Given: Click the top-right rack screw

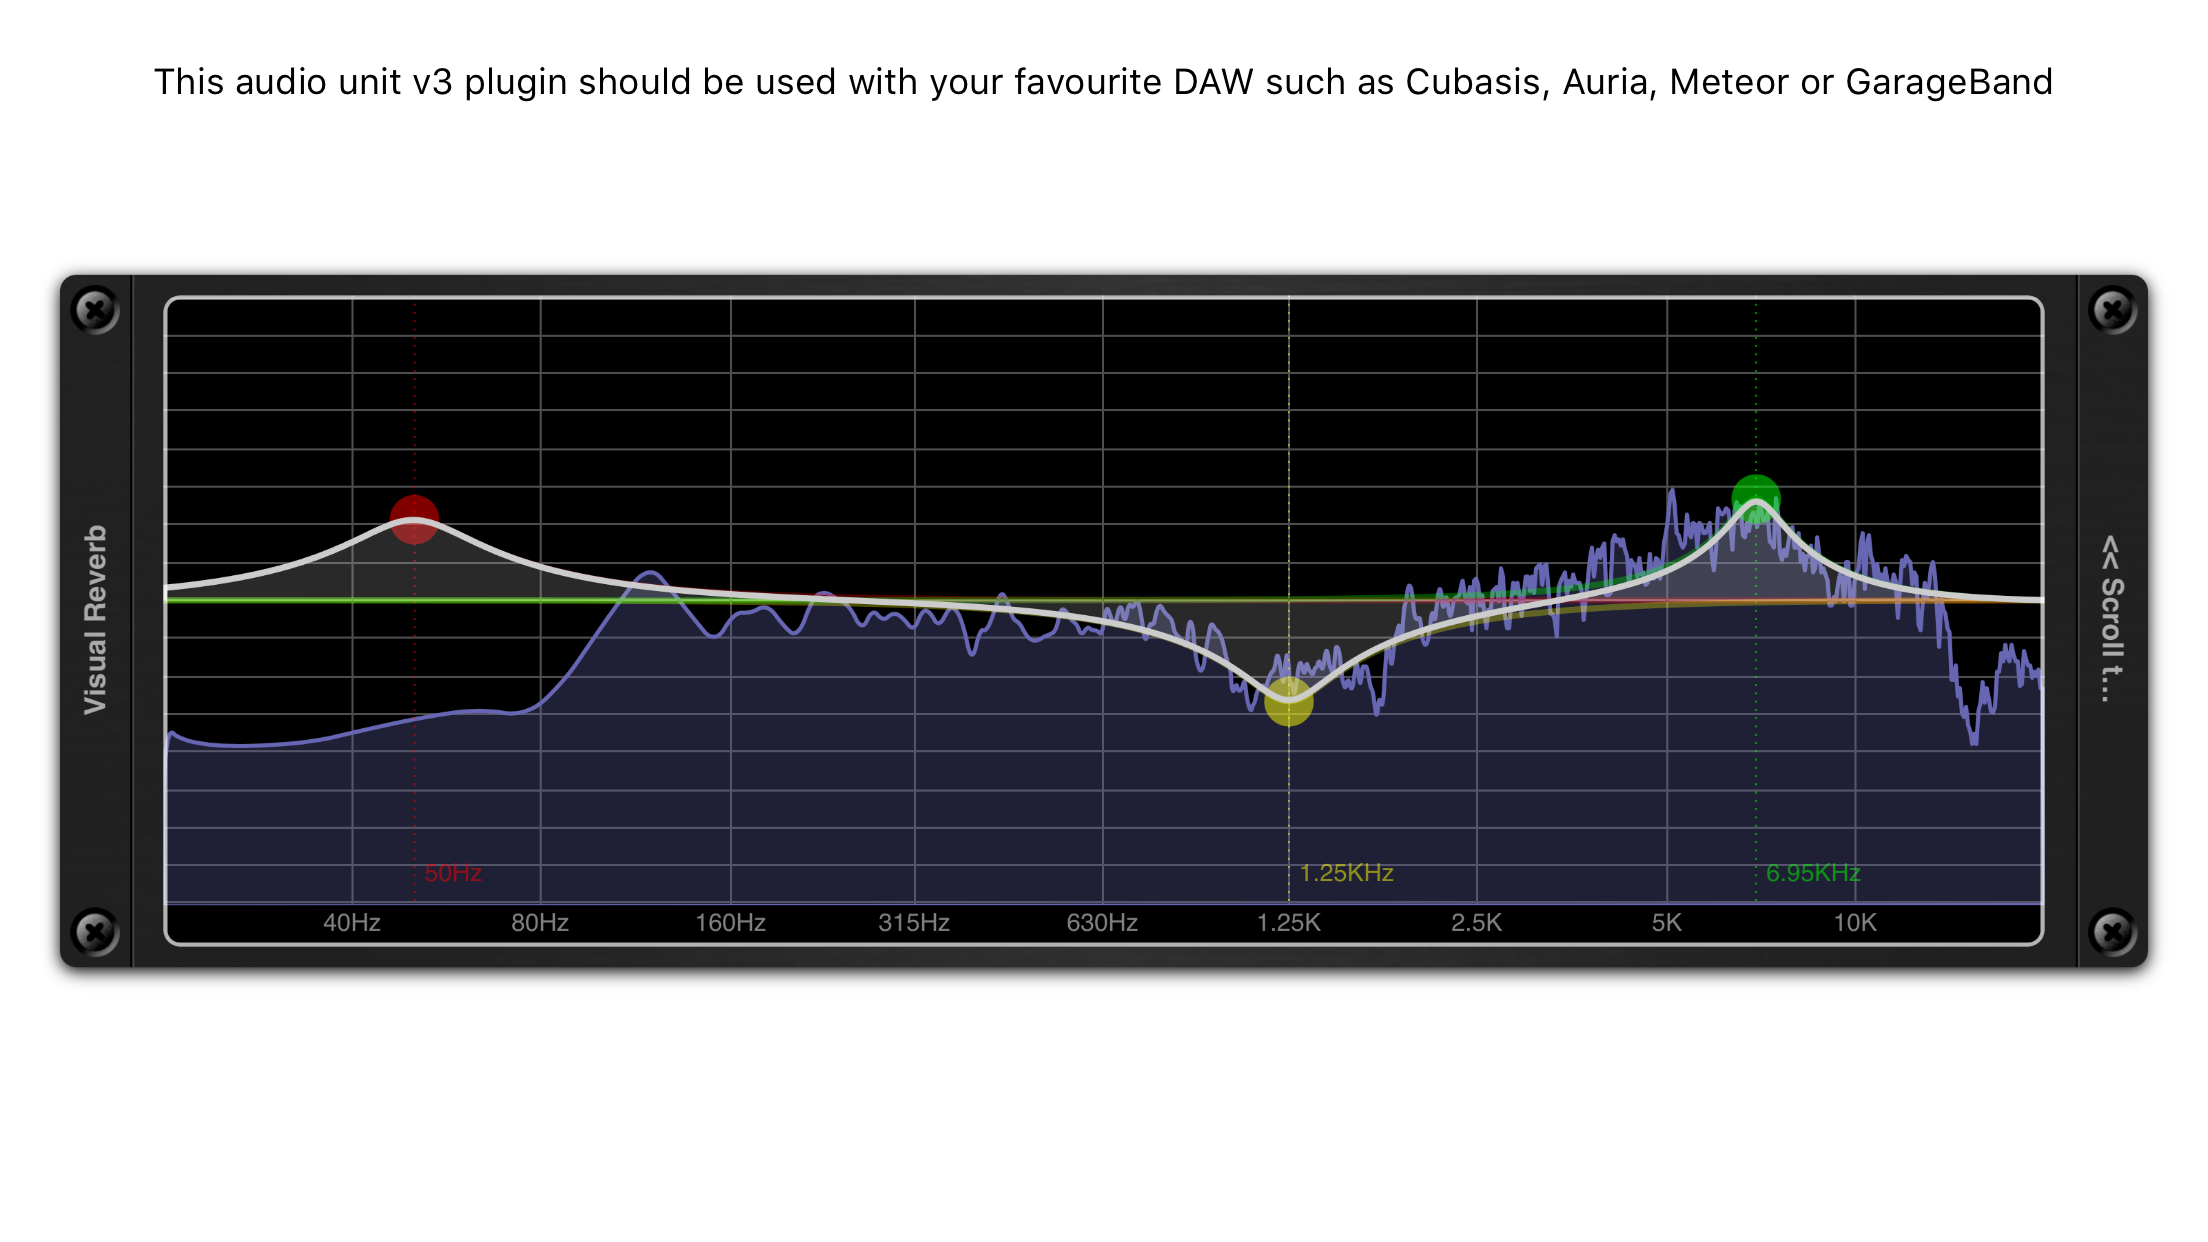Looking at the screenshot, I should tap(2112, 310).
